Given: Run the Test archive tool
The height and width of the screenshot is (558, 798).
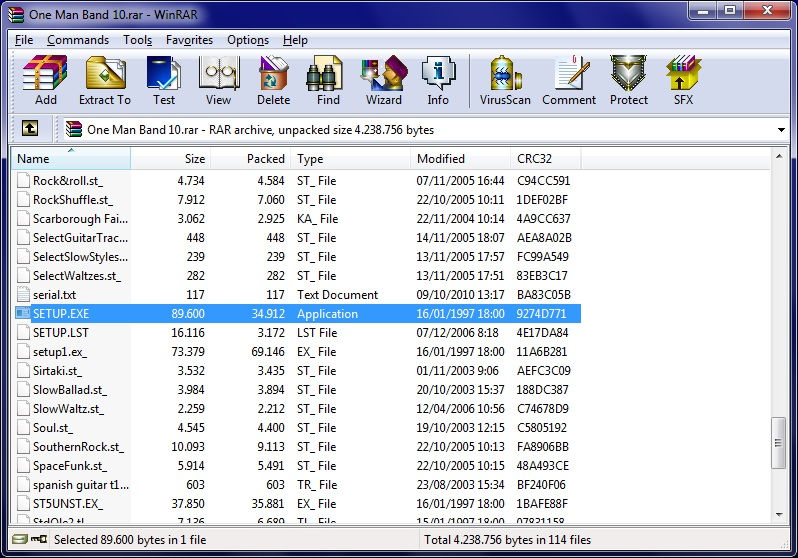Looking at the screenshot, I should 163,80.
